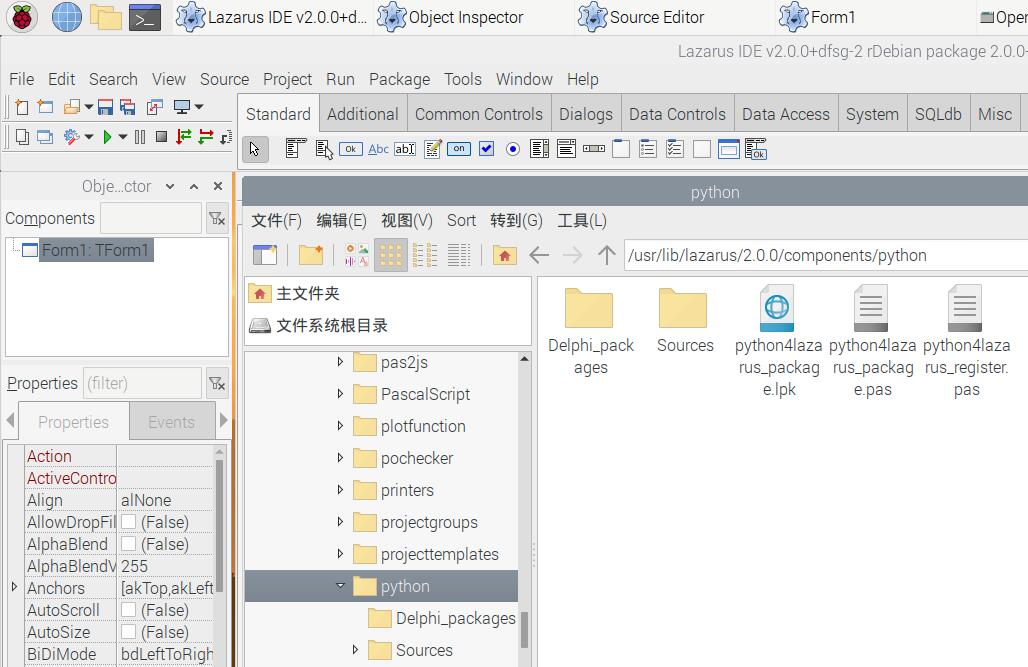Viewport: 1028px width, 667px height.
Task: Switch file manager to icon view
Action: pos(391,254)
